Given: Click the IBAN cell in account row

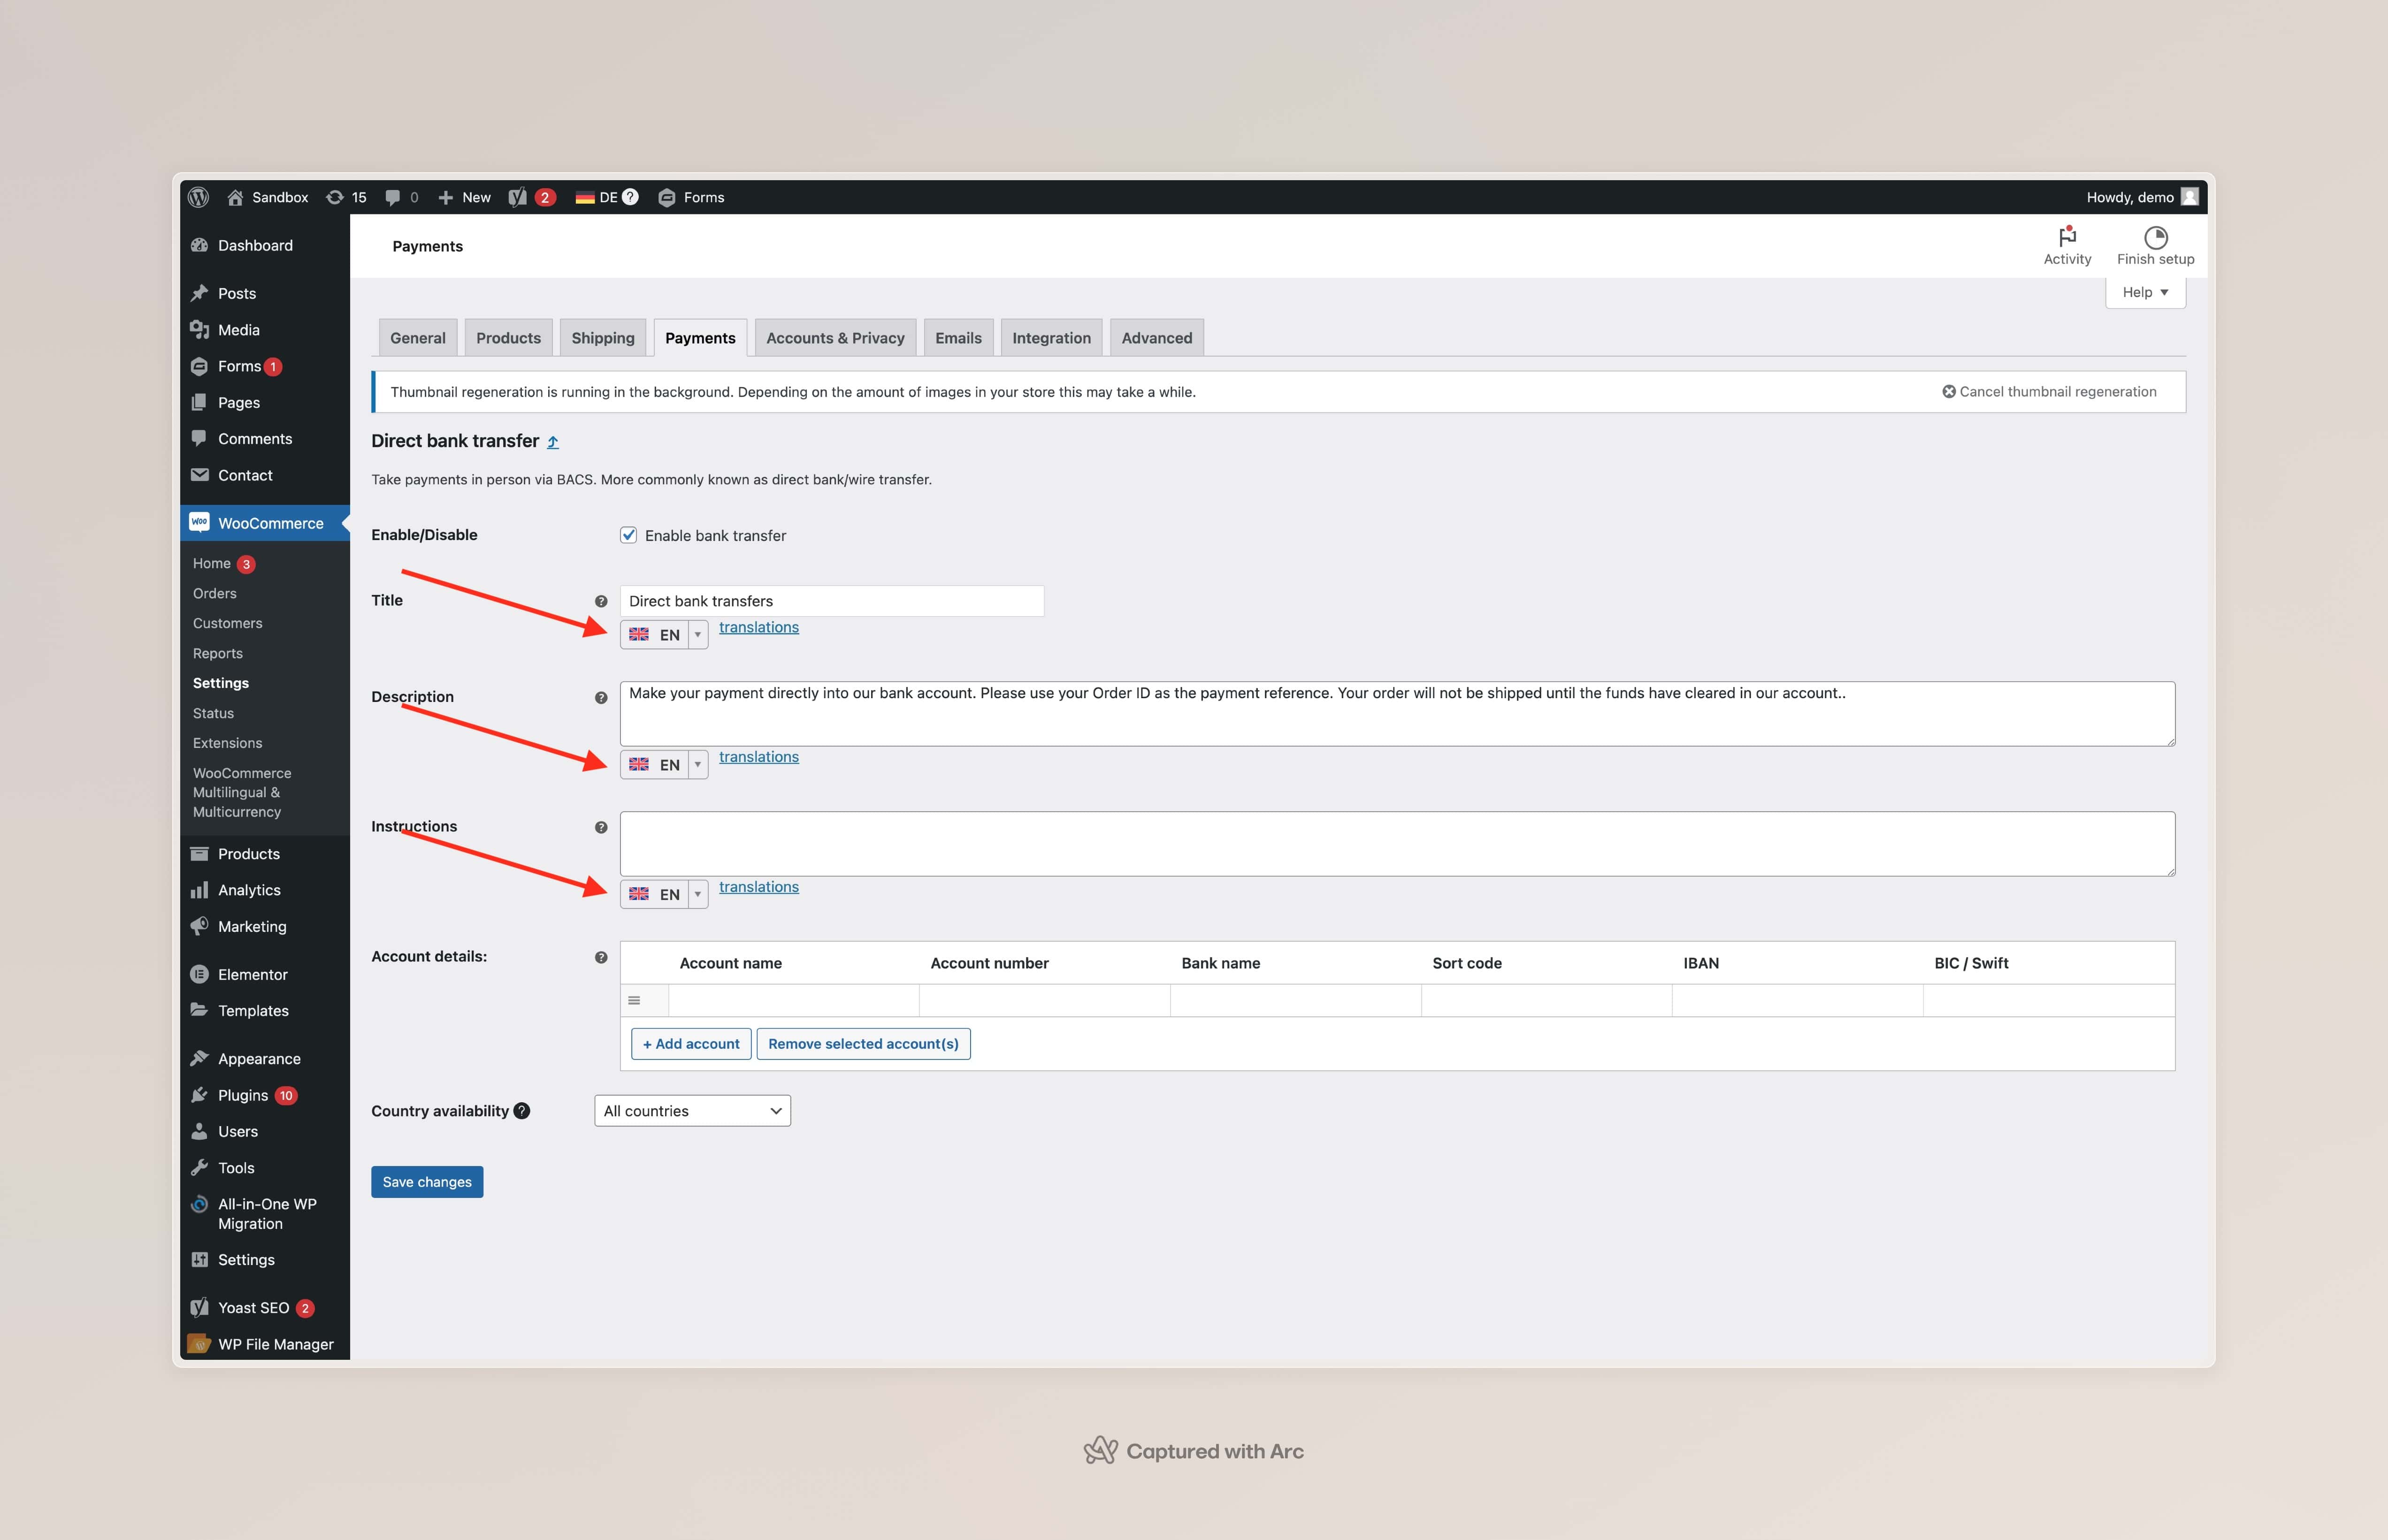Looking at the screenshot, I should tap(1797, 1000).
